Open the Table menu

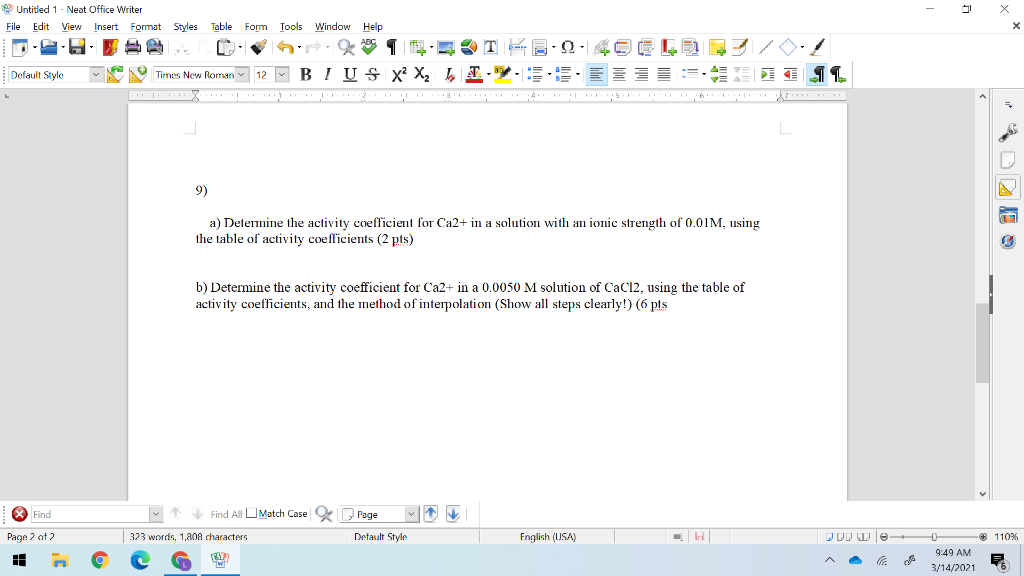coord(221,27)
